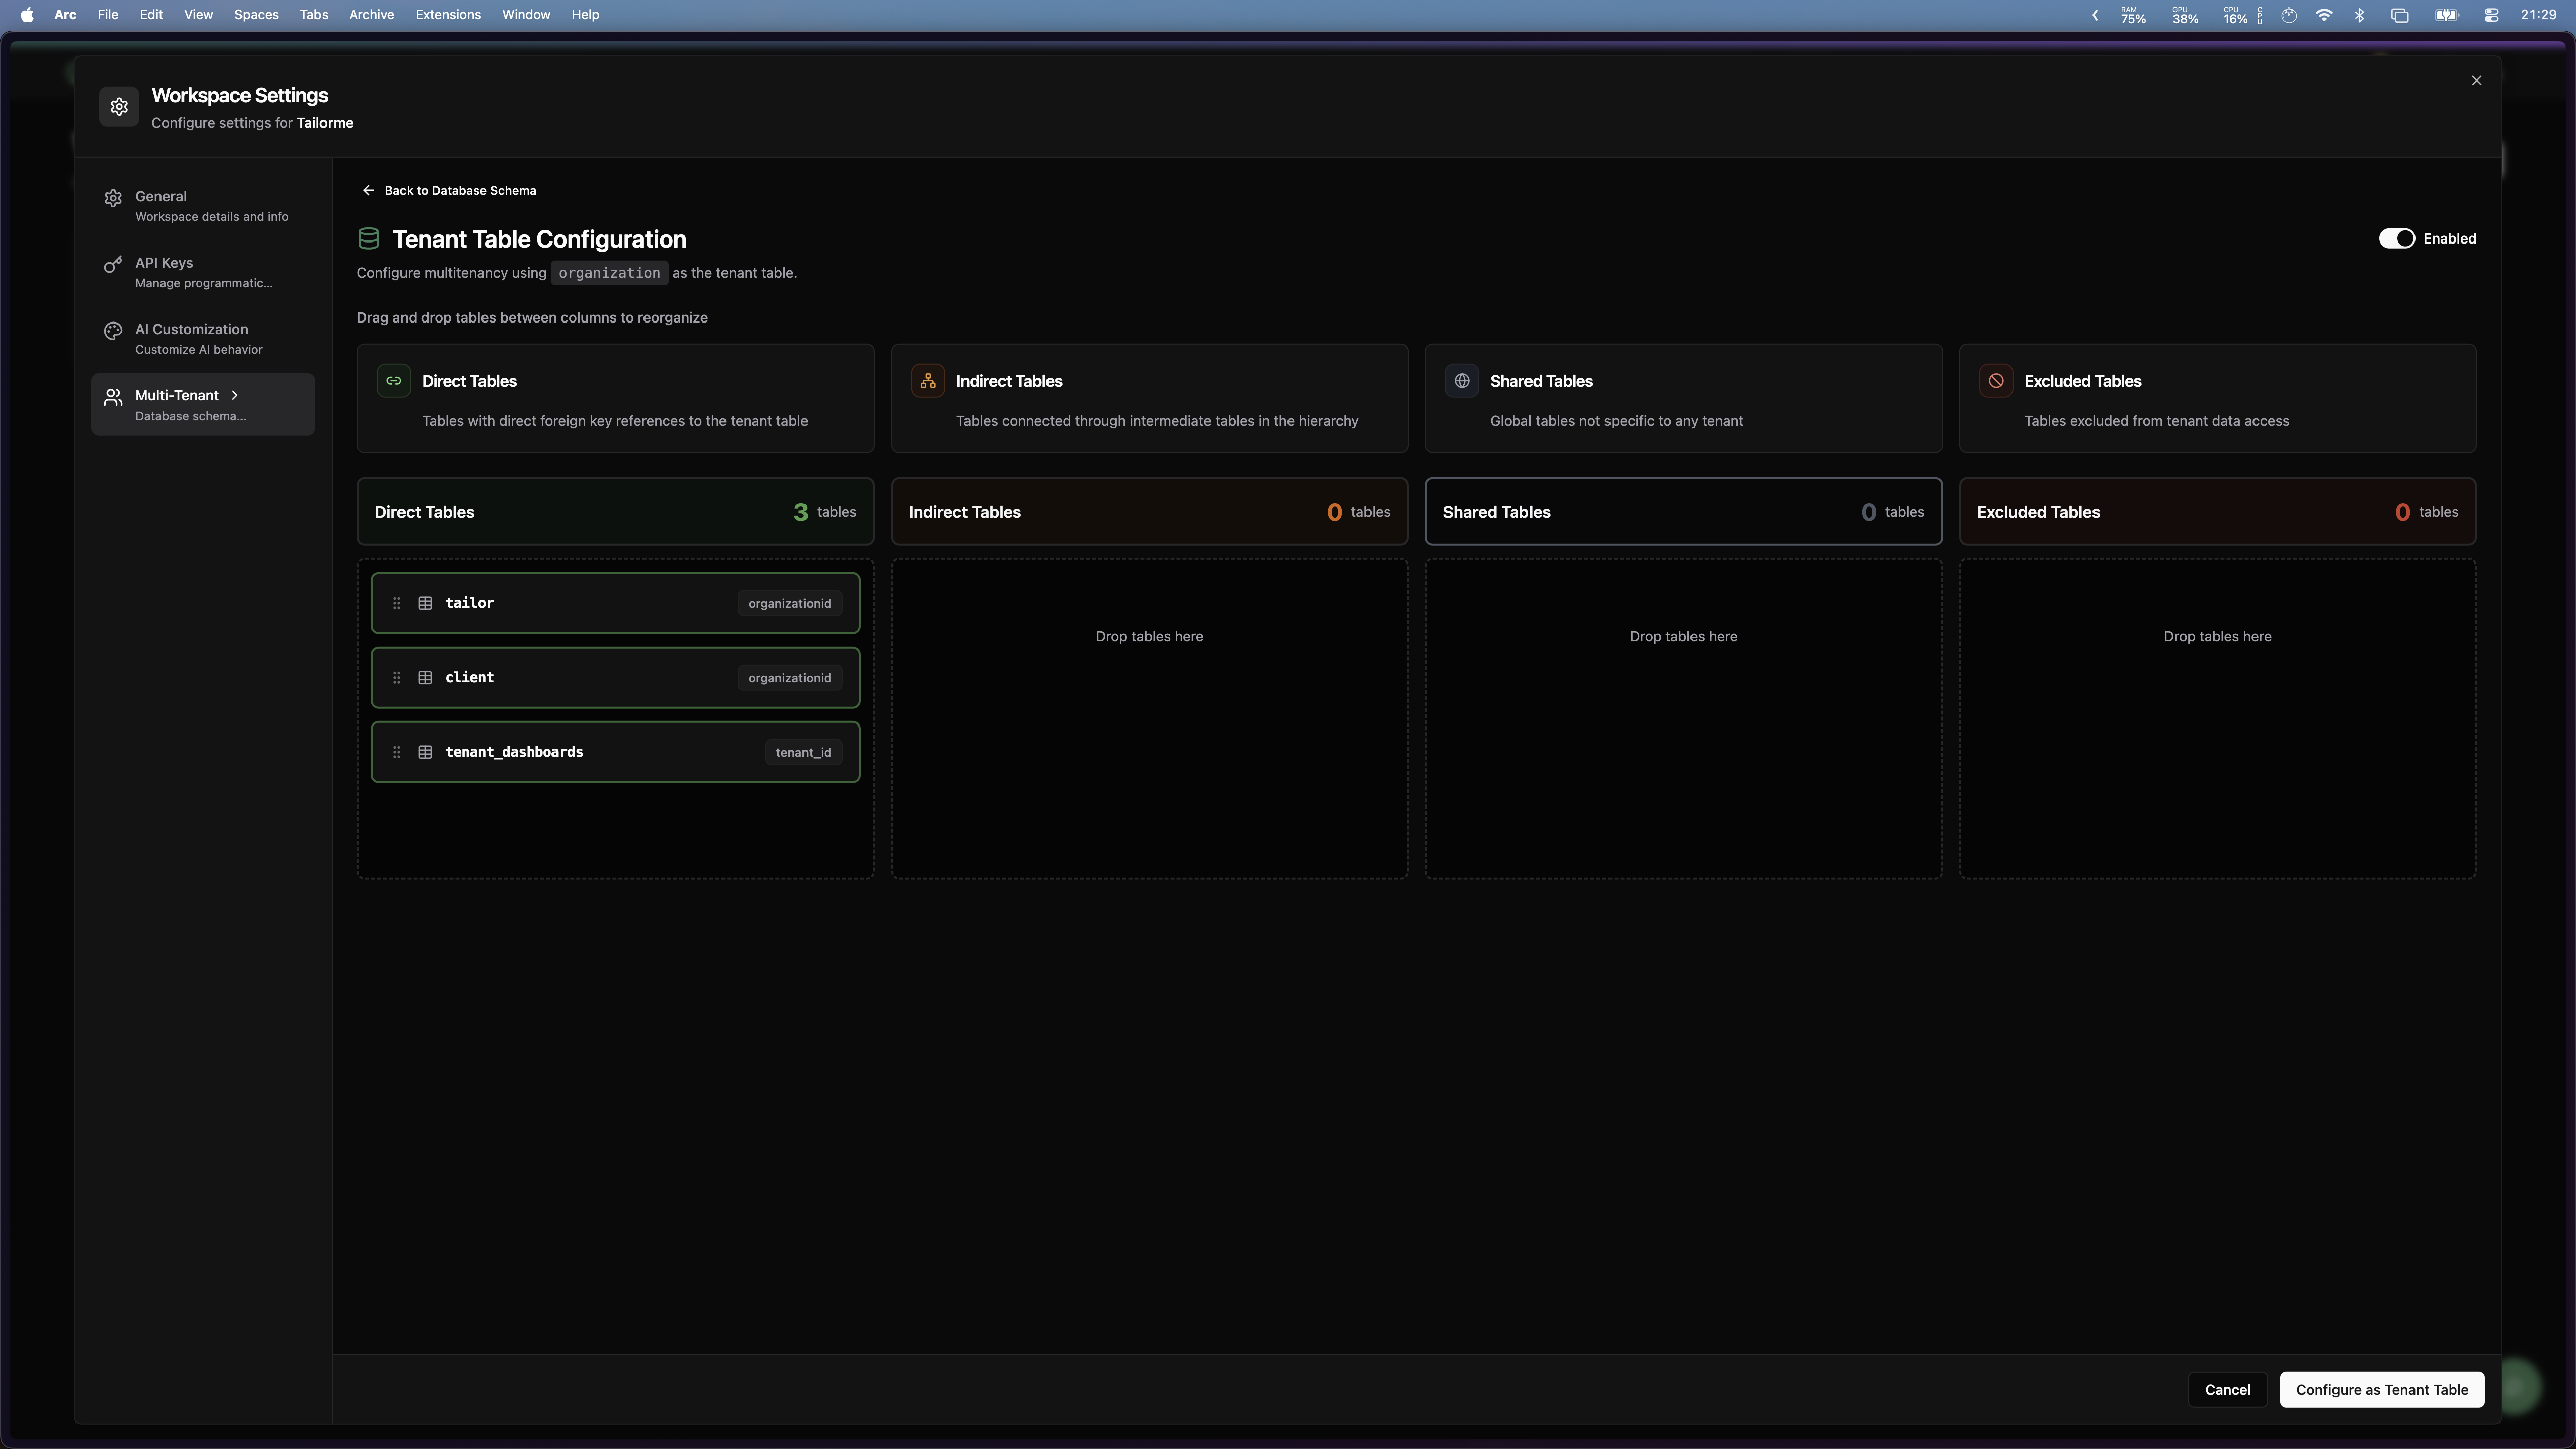
Task: Click the drag handle on tailor row
Action: pyautogui.click(x=397, y=603)
